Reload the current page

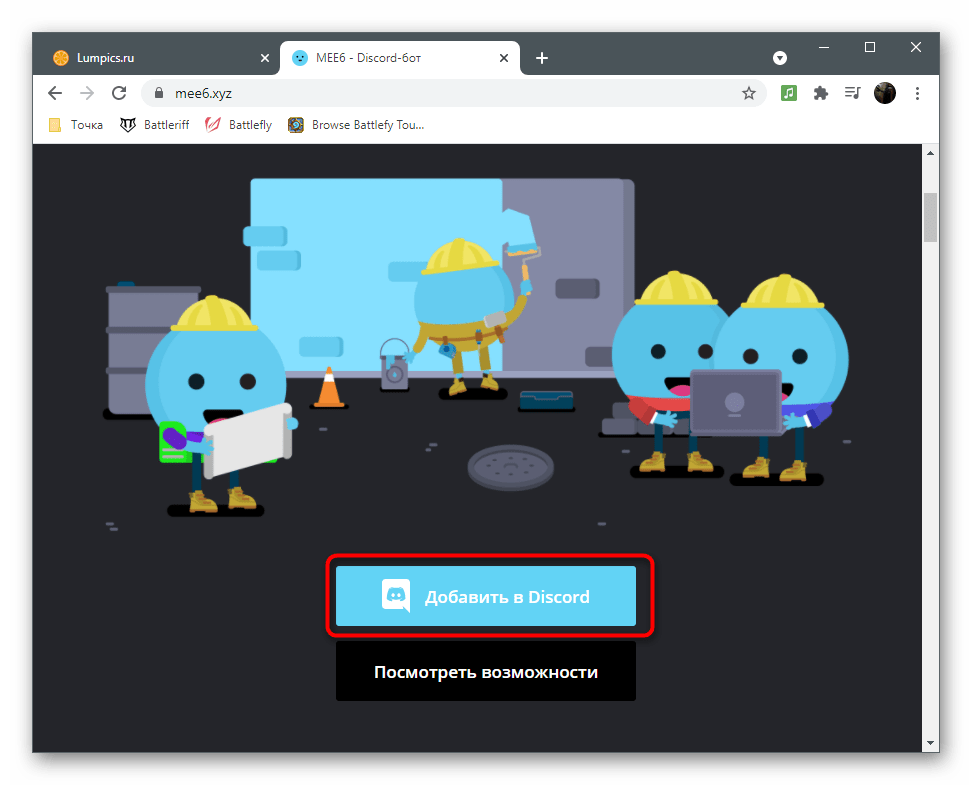pyautogui.click(x=119, y=93)
